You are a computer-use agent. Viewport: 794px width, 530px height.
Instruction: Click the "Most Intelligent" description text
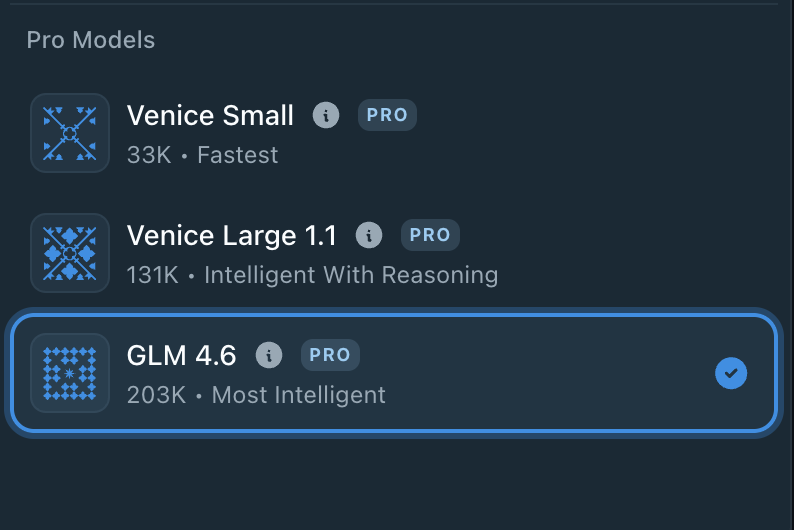[299, 395]
